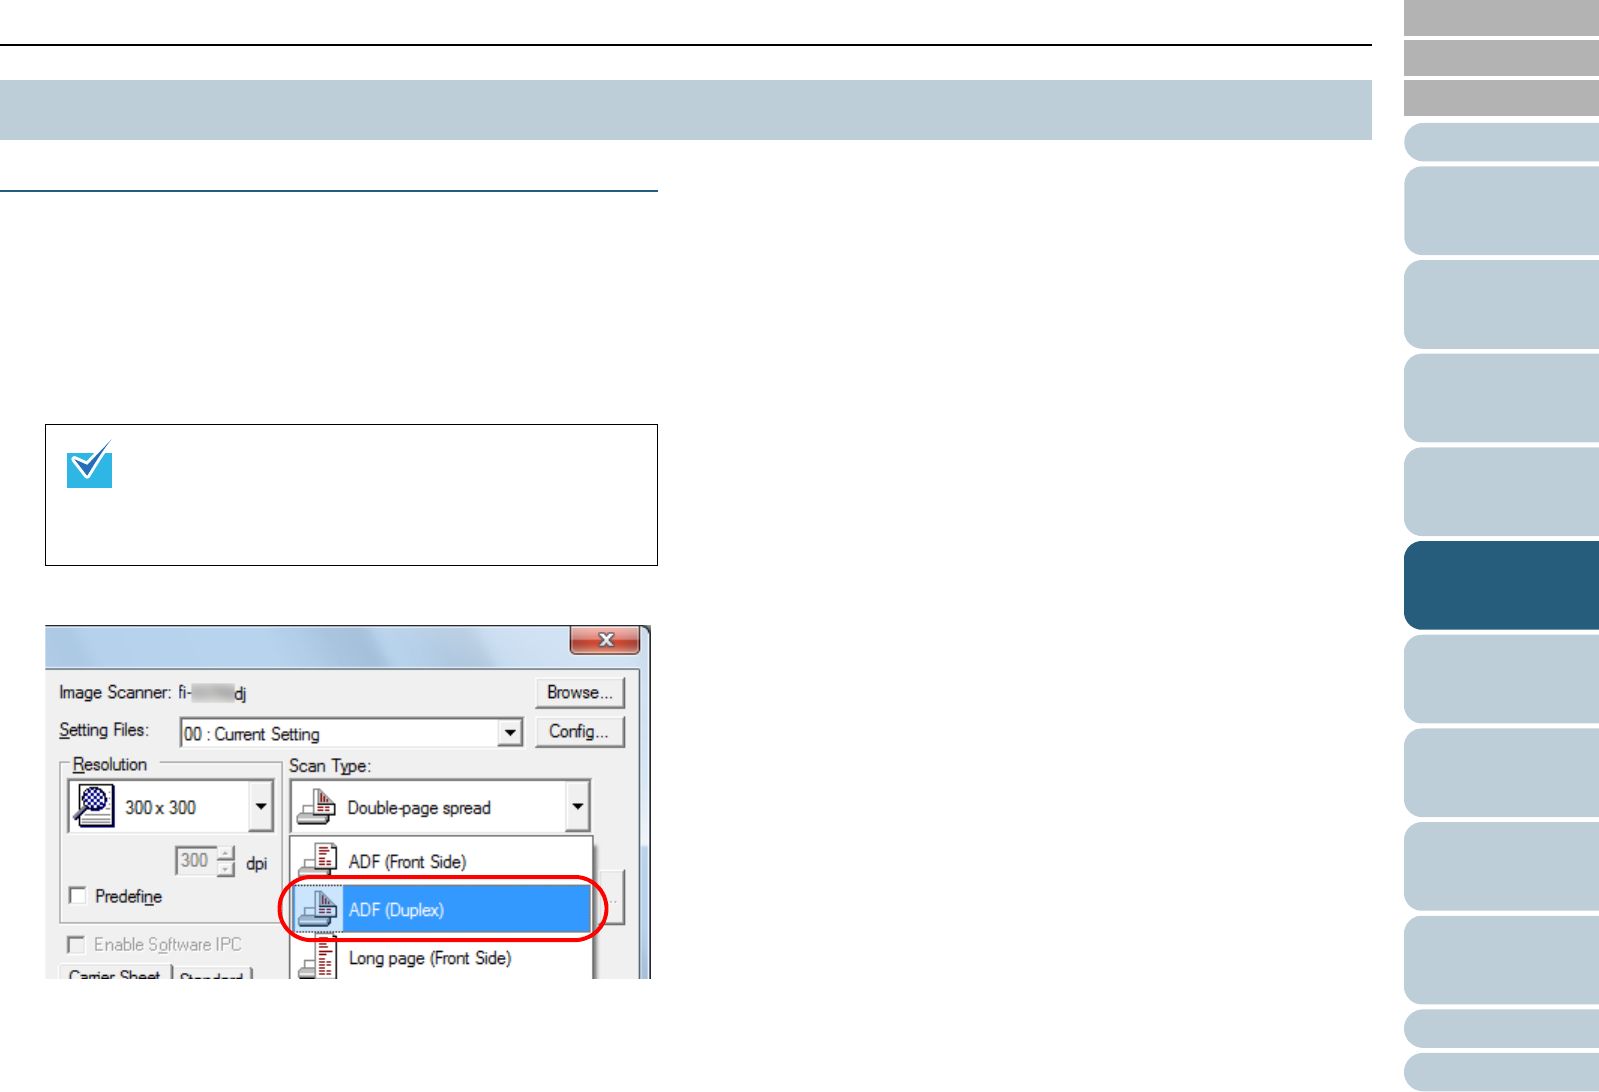Expand the Scan Type dropdown arrow

point(577,807)
